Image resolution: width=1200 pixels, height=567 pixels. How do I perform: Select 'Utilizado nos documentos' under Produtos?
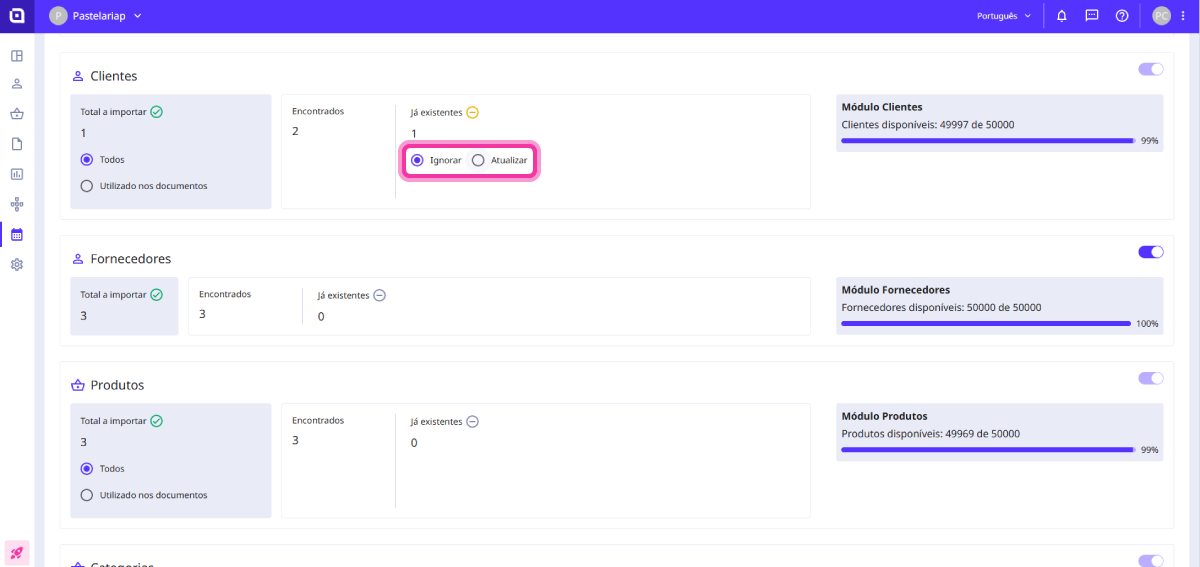point(87,495)
